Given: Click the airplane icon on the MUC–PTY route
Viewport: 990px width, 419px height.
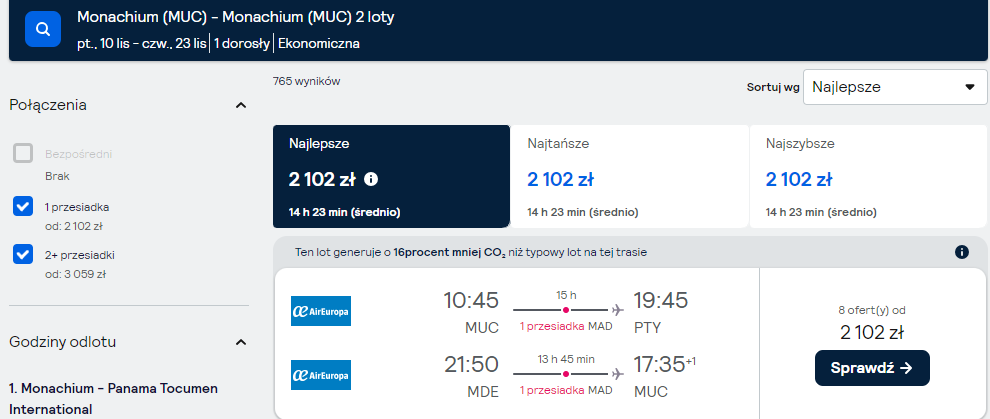Looking at the screenshot, I should (x=617, y=310).
